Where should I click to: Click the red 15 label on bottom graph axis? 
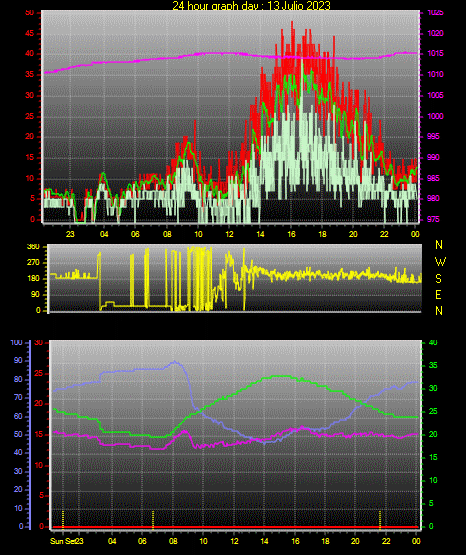(39, 434)
